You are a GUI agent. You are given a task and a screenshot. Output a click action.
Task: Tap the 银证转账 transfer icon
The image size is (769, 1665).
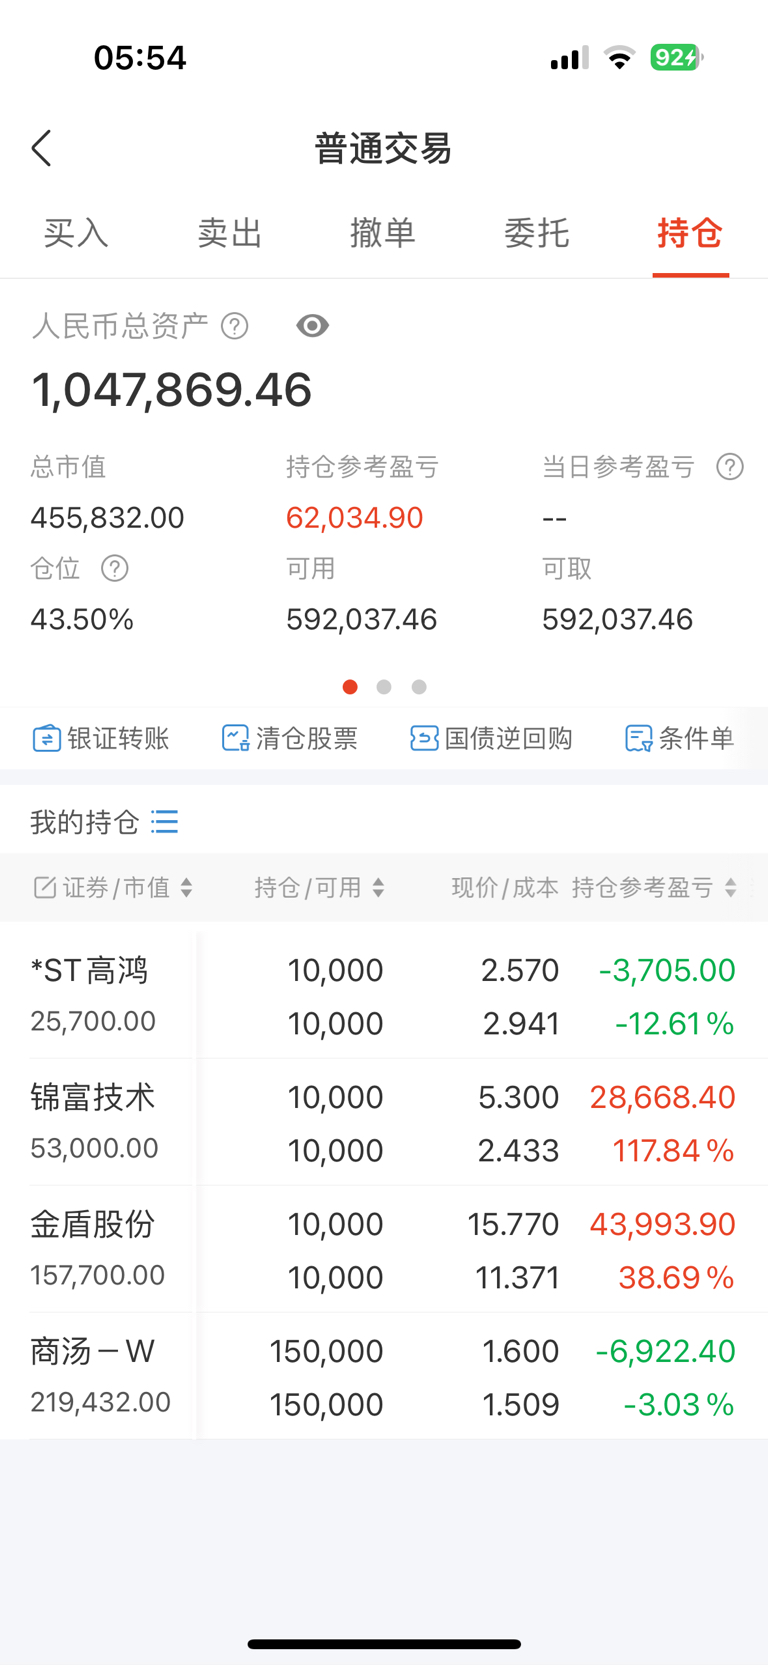click(x=47, y=739)
